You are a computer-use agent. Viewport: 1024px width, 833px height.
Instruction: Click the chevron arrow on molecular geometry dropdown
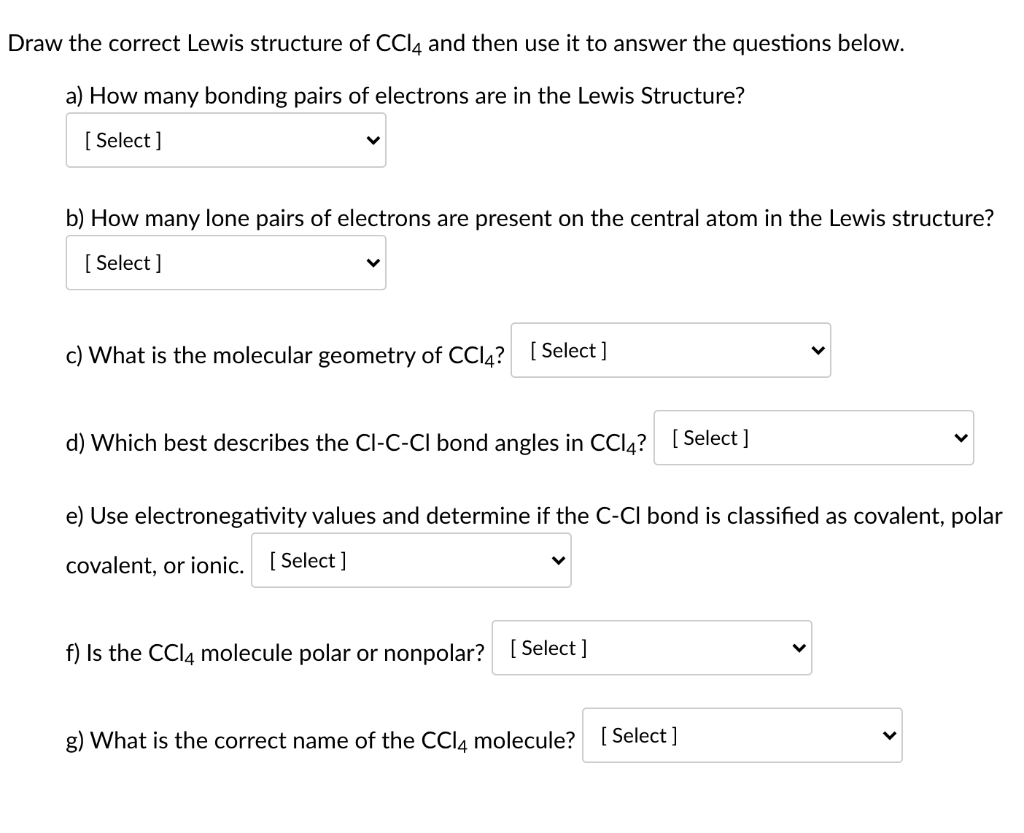pos(818,350)
